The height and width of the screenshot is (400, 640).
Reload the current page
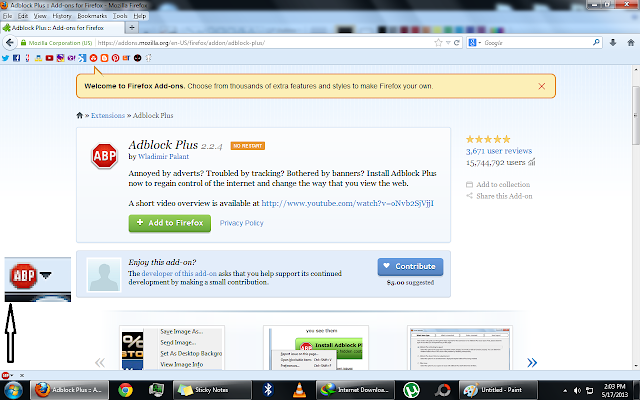tap(457, 43)
